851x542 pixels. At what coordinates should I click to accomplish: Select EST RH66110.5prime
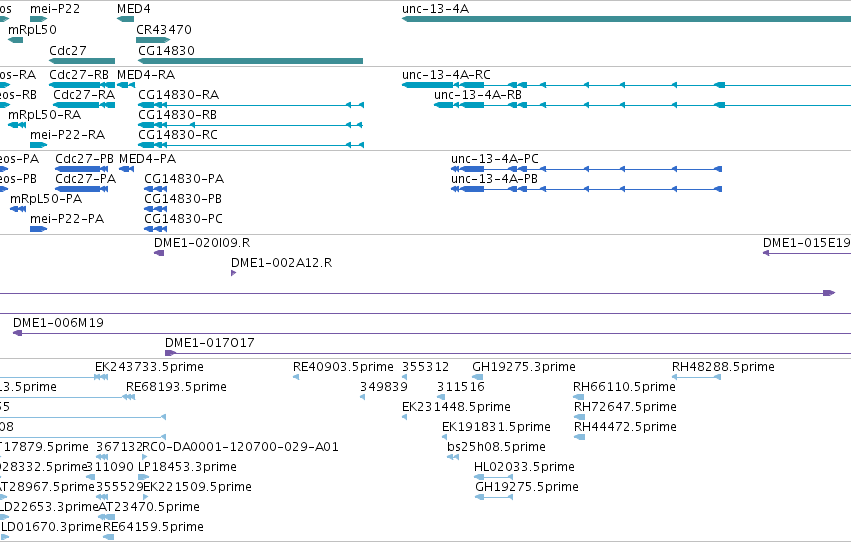tap(579, 397)
